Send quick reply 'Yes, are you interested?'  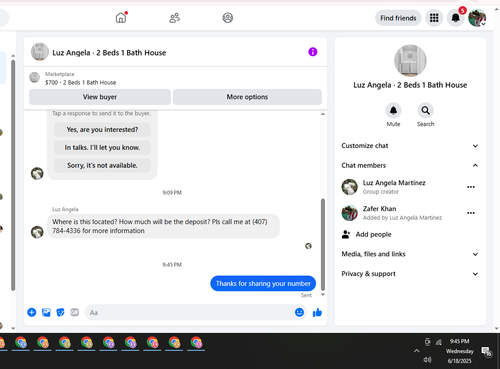coord(102,129)
